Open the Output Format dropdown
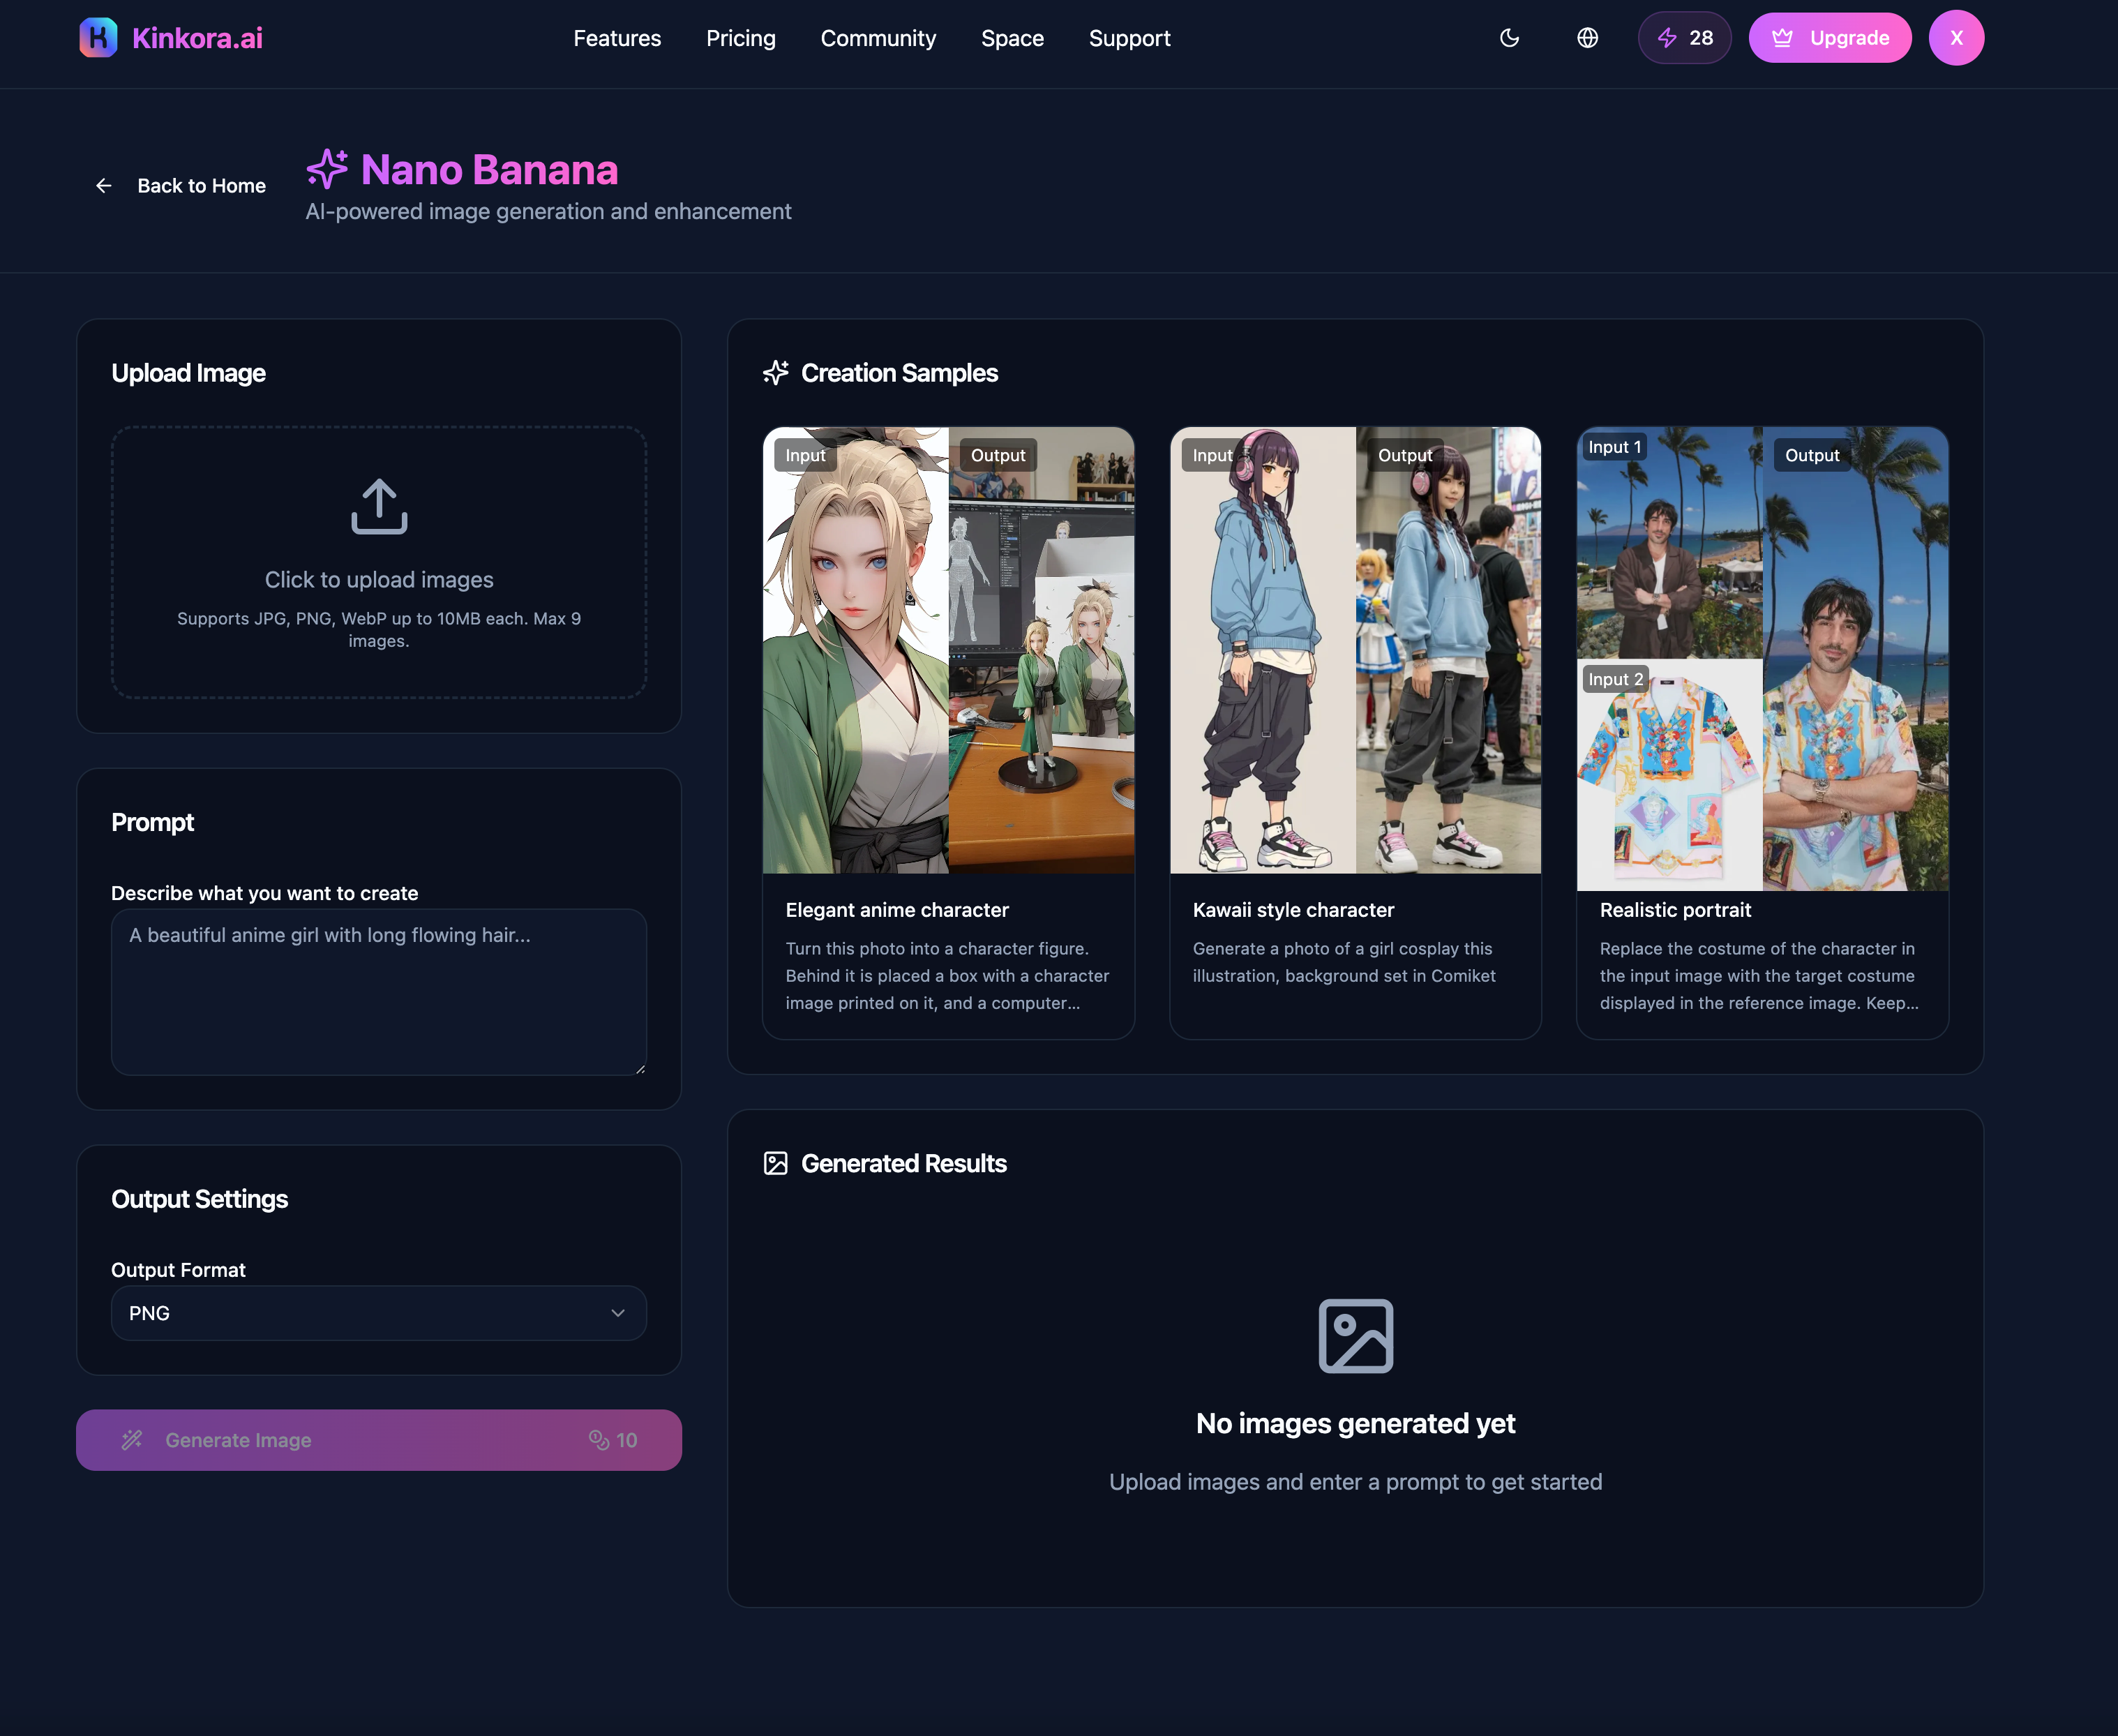This screenshot has width=2118, height=1736. (378, 1313)
